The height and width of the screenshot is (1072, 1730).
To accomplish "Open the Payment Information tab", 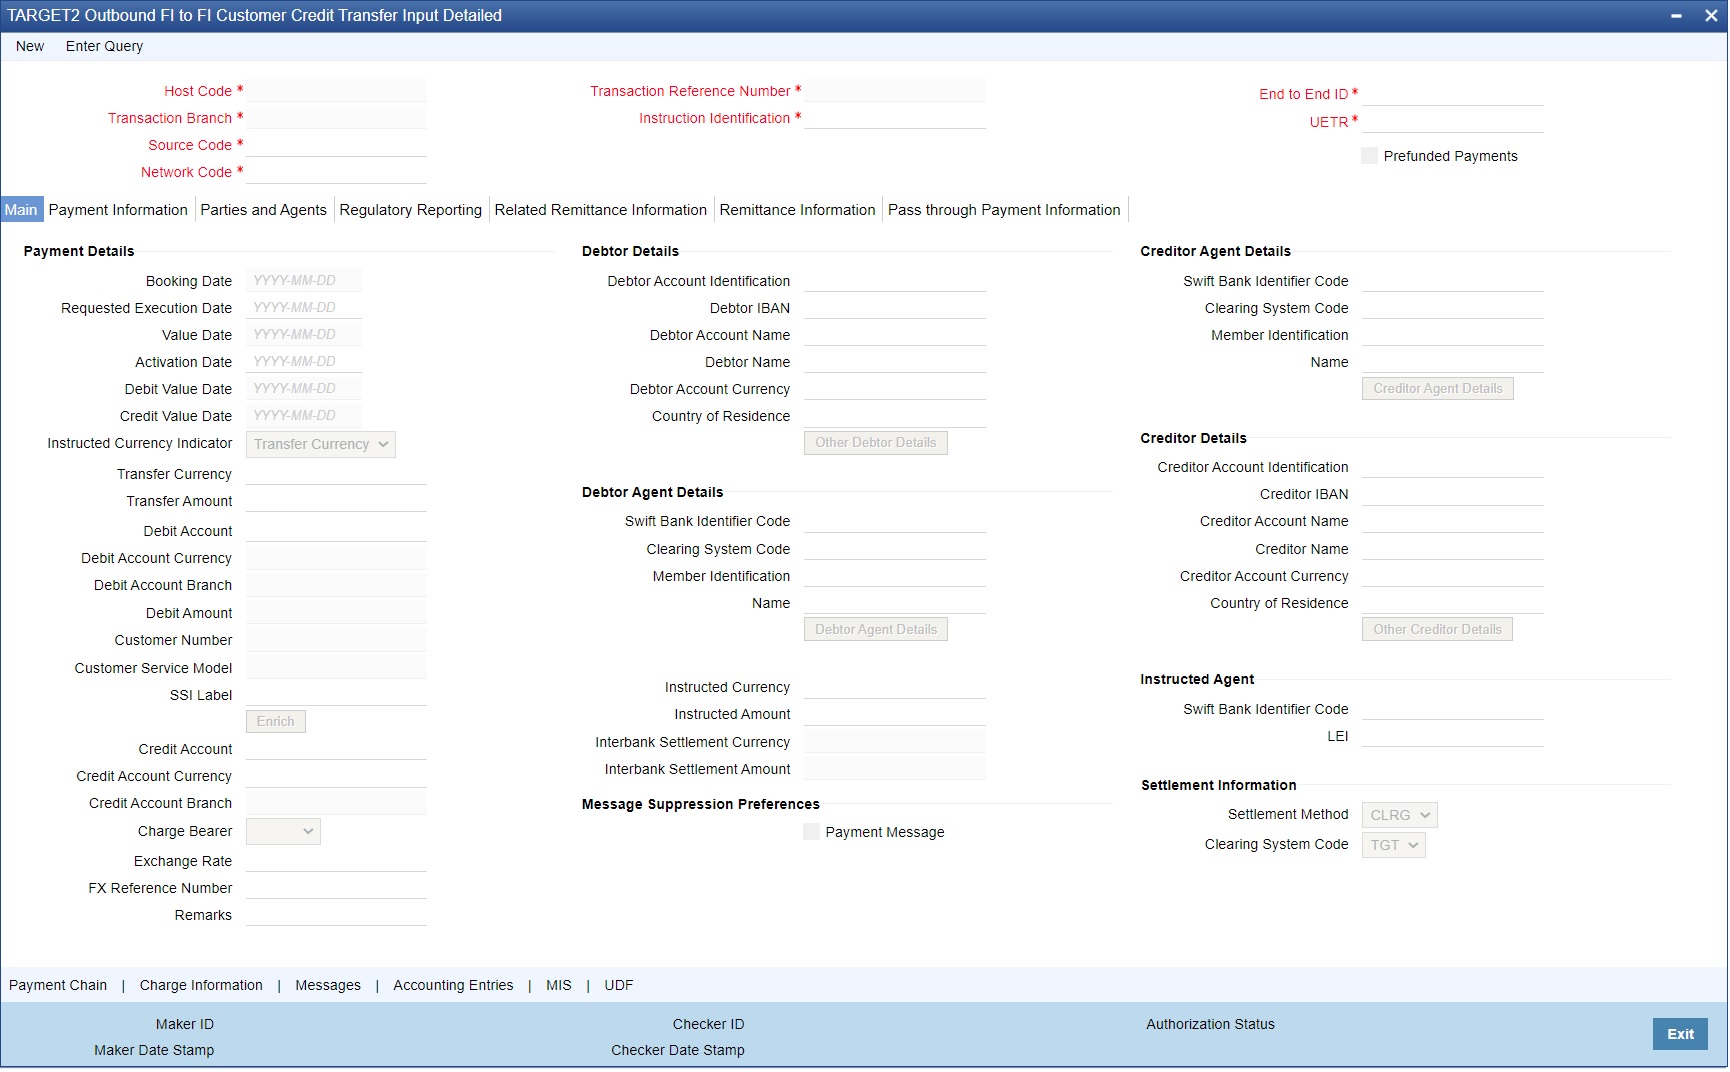I will click(x=118, y=210).
